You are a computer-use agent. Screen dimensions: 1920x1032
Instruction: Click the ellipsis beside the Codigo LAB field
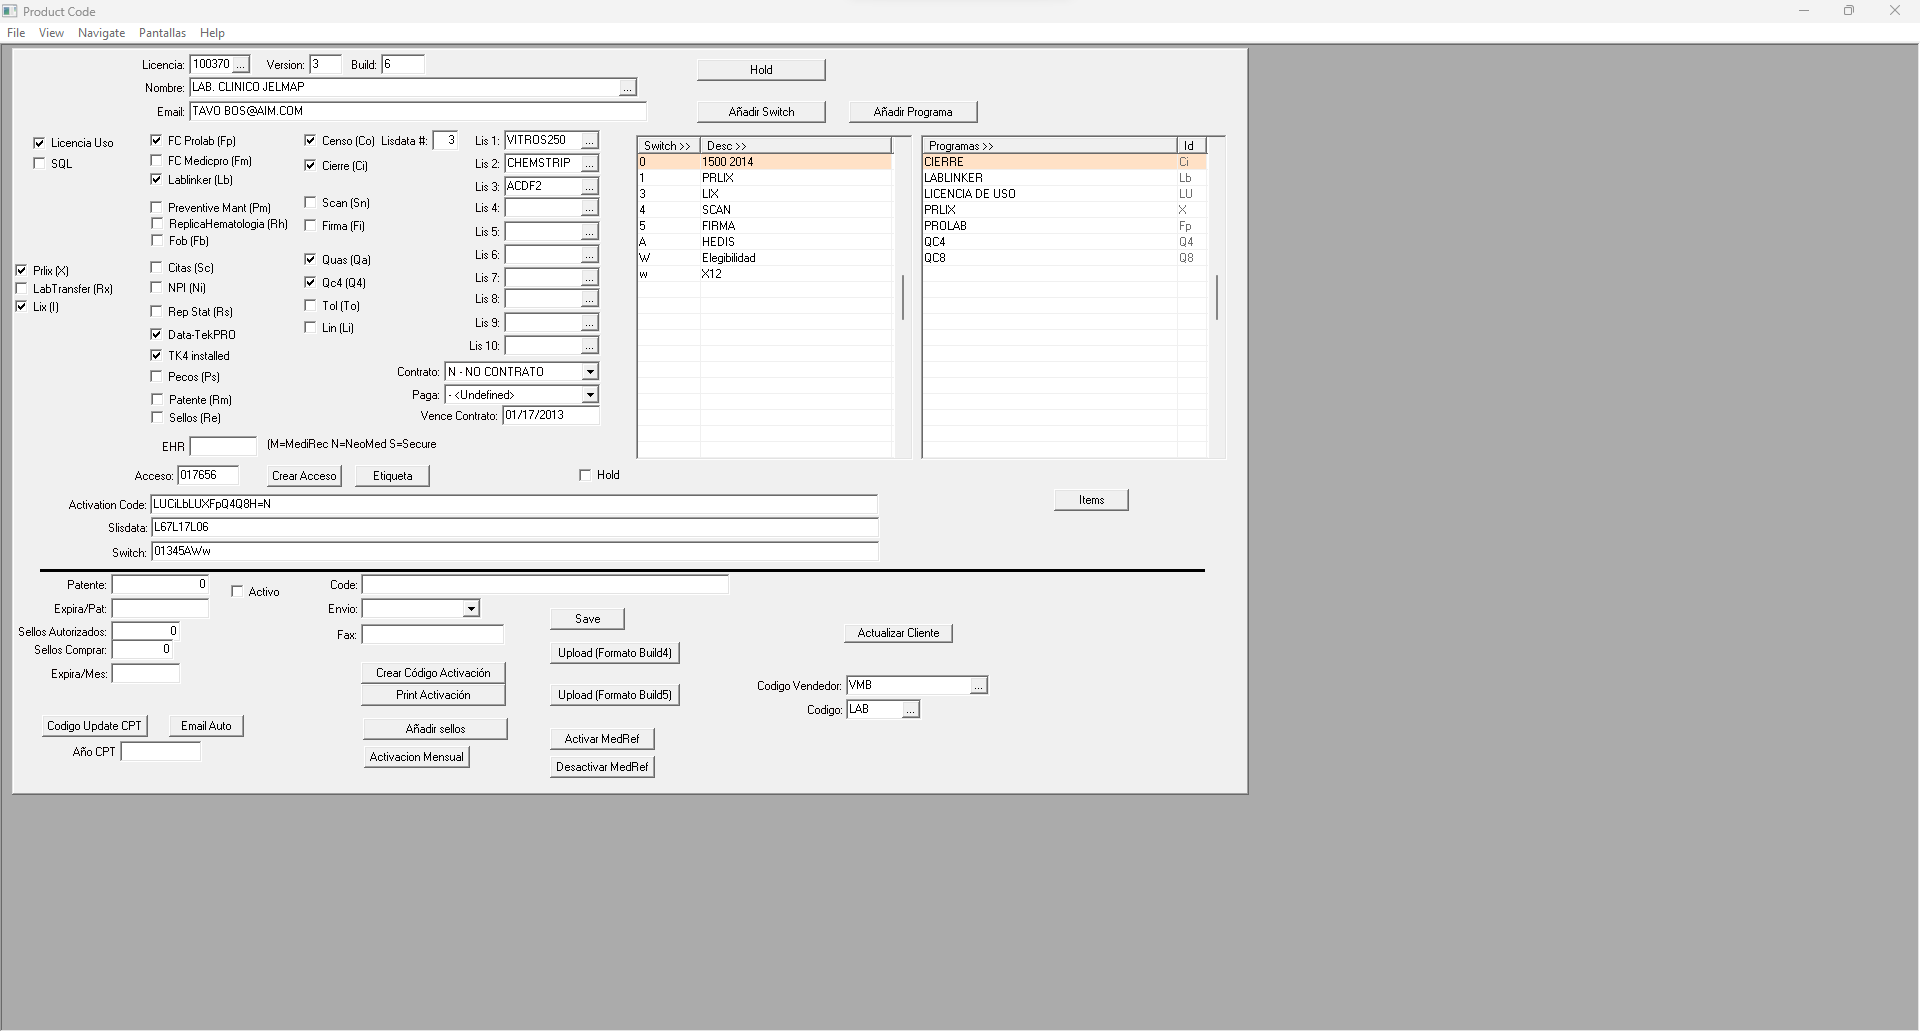pos(910,710)
